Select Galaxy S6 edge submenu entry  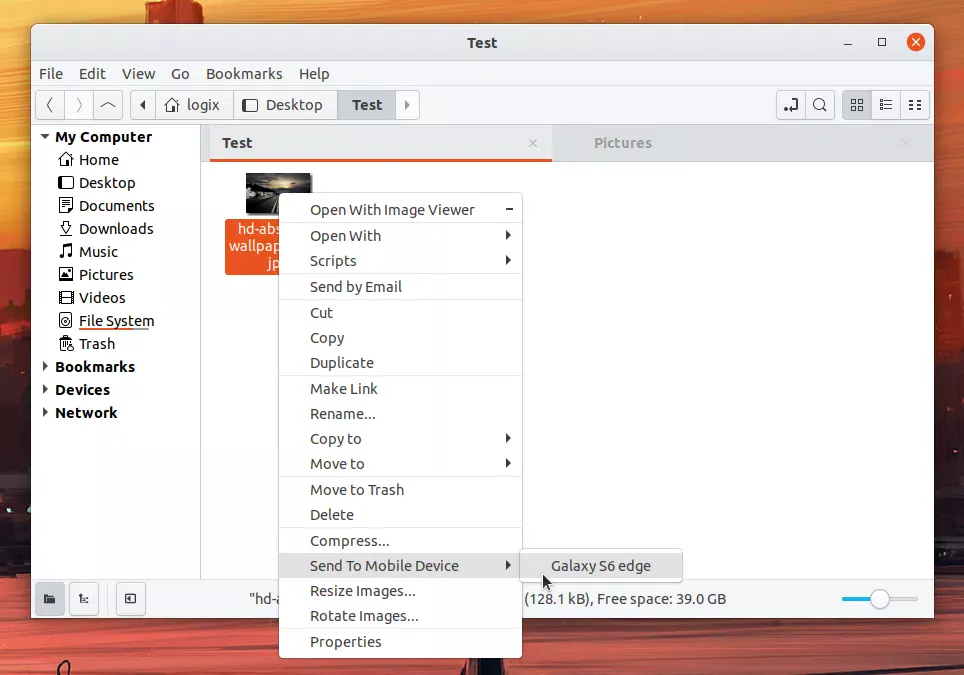(x=601, y=566)
